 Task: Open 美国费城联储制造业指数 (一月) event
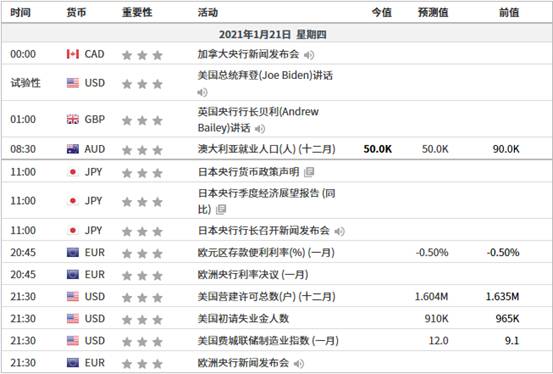pyautogui.click(x=268, y=341)
